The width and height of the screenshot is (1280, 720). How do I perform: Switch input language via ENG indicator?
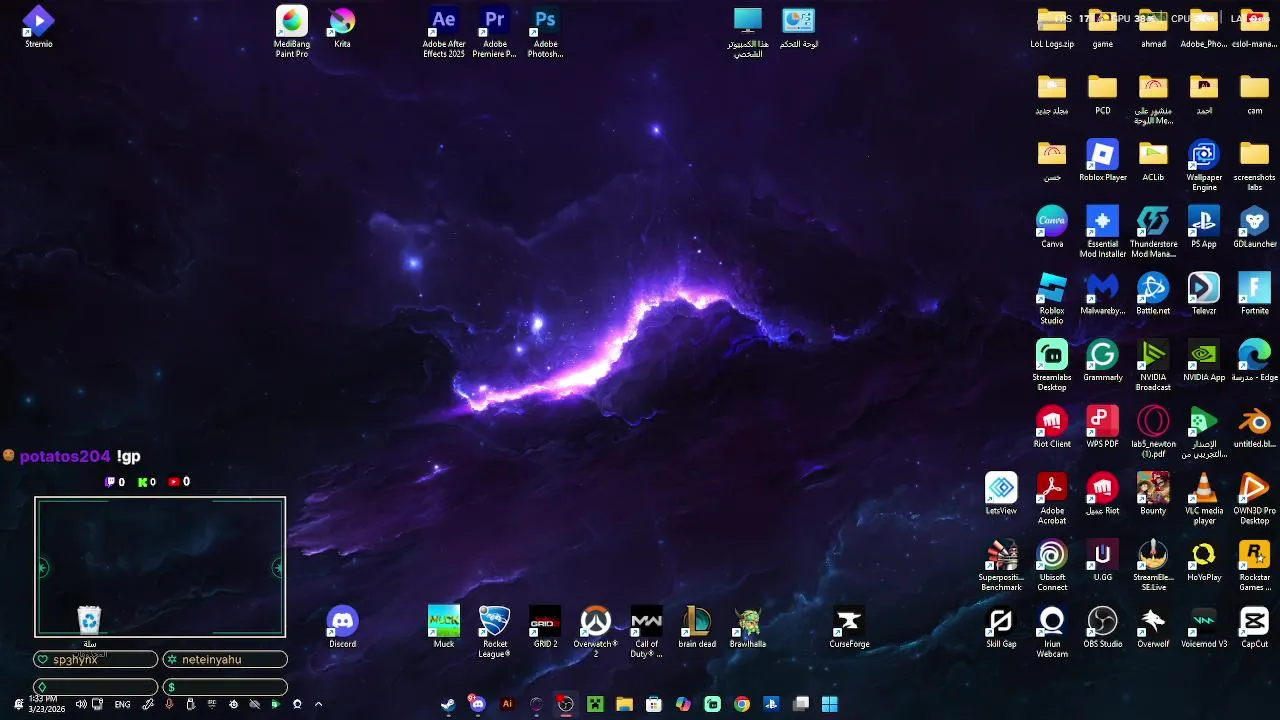click(122, 704)
